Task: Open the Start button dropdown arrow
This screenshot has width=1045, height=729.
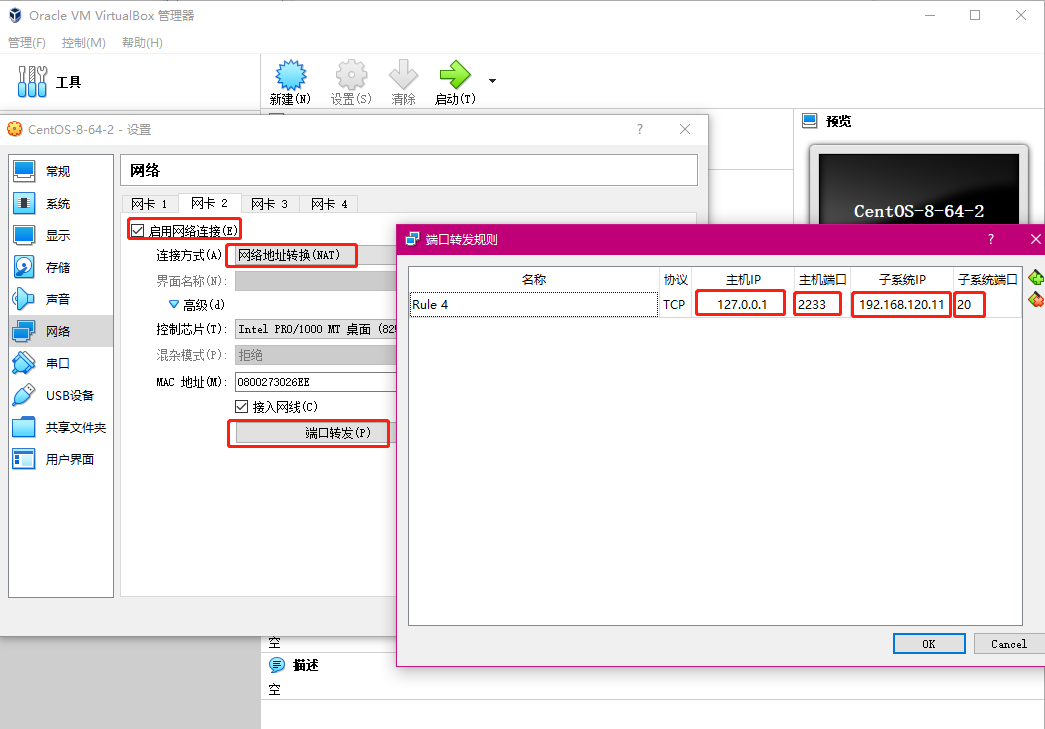Action: (493, 81)
